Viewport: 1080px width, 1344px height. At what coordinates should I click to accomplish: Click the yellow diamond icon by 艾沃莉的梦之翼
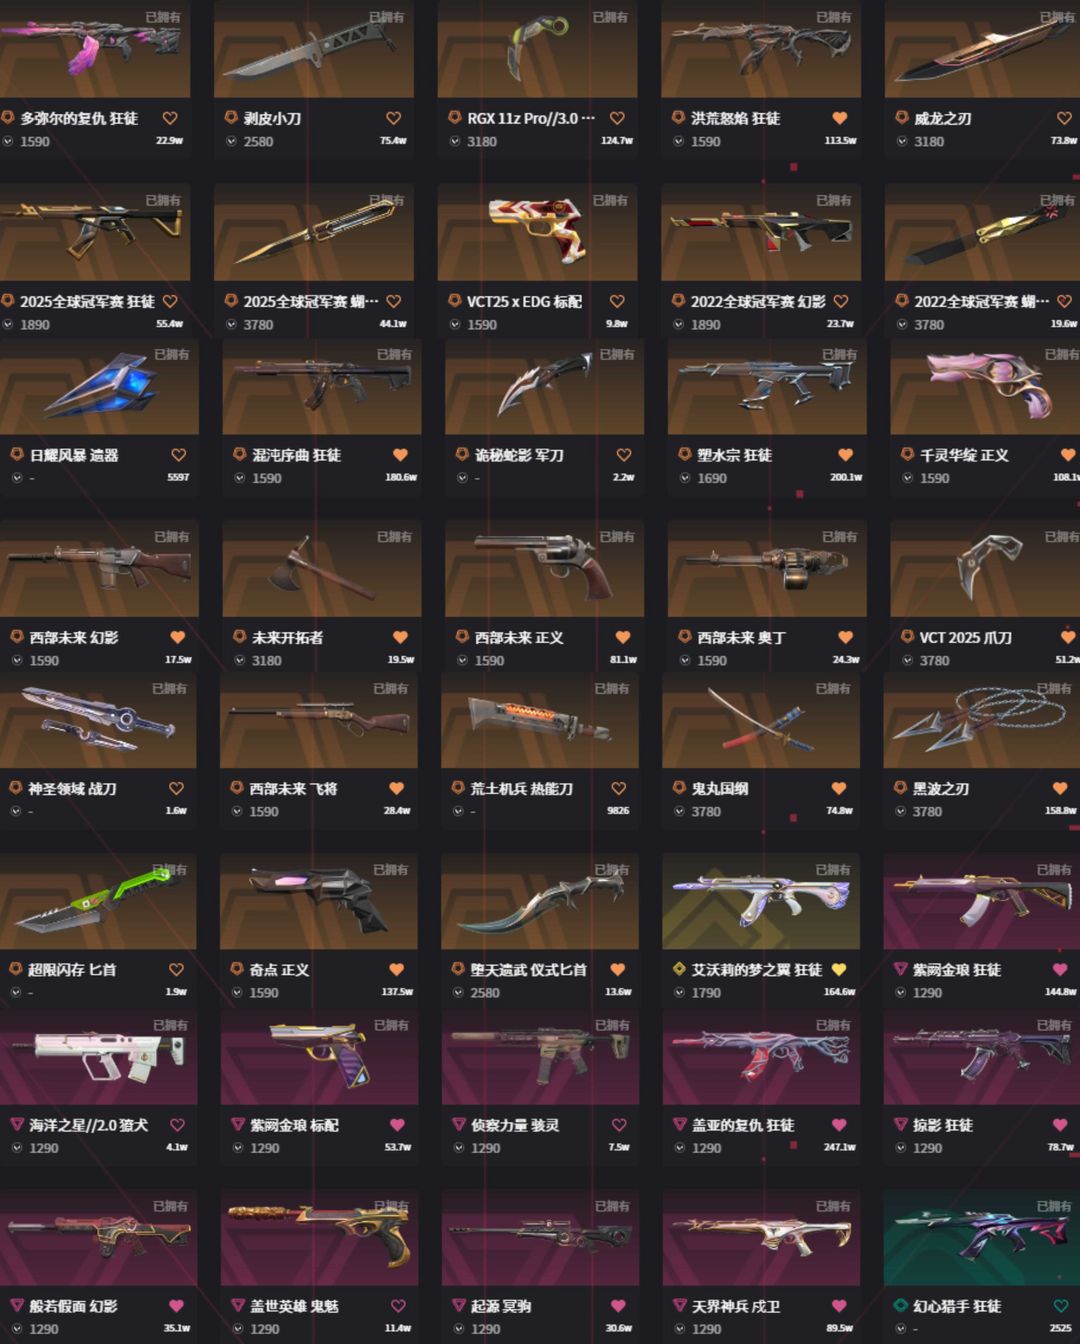click(679, 969)
